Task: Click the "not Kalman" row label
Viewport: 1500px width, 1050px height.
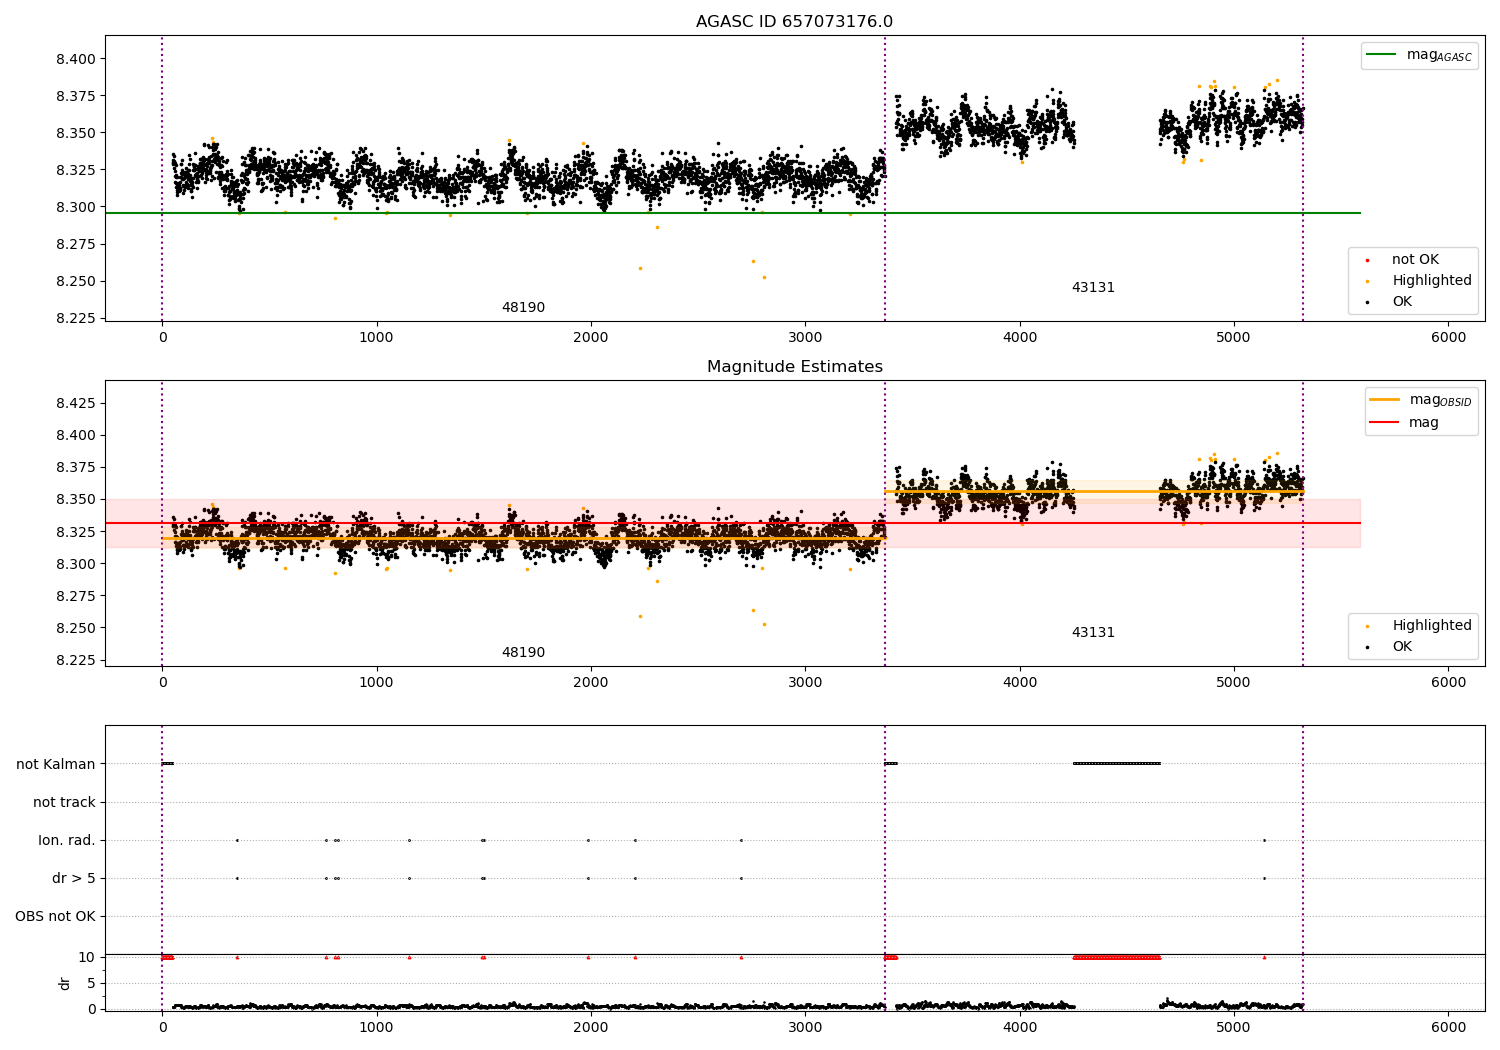Action: 56,765
